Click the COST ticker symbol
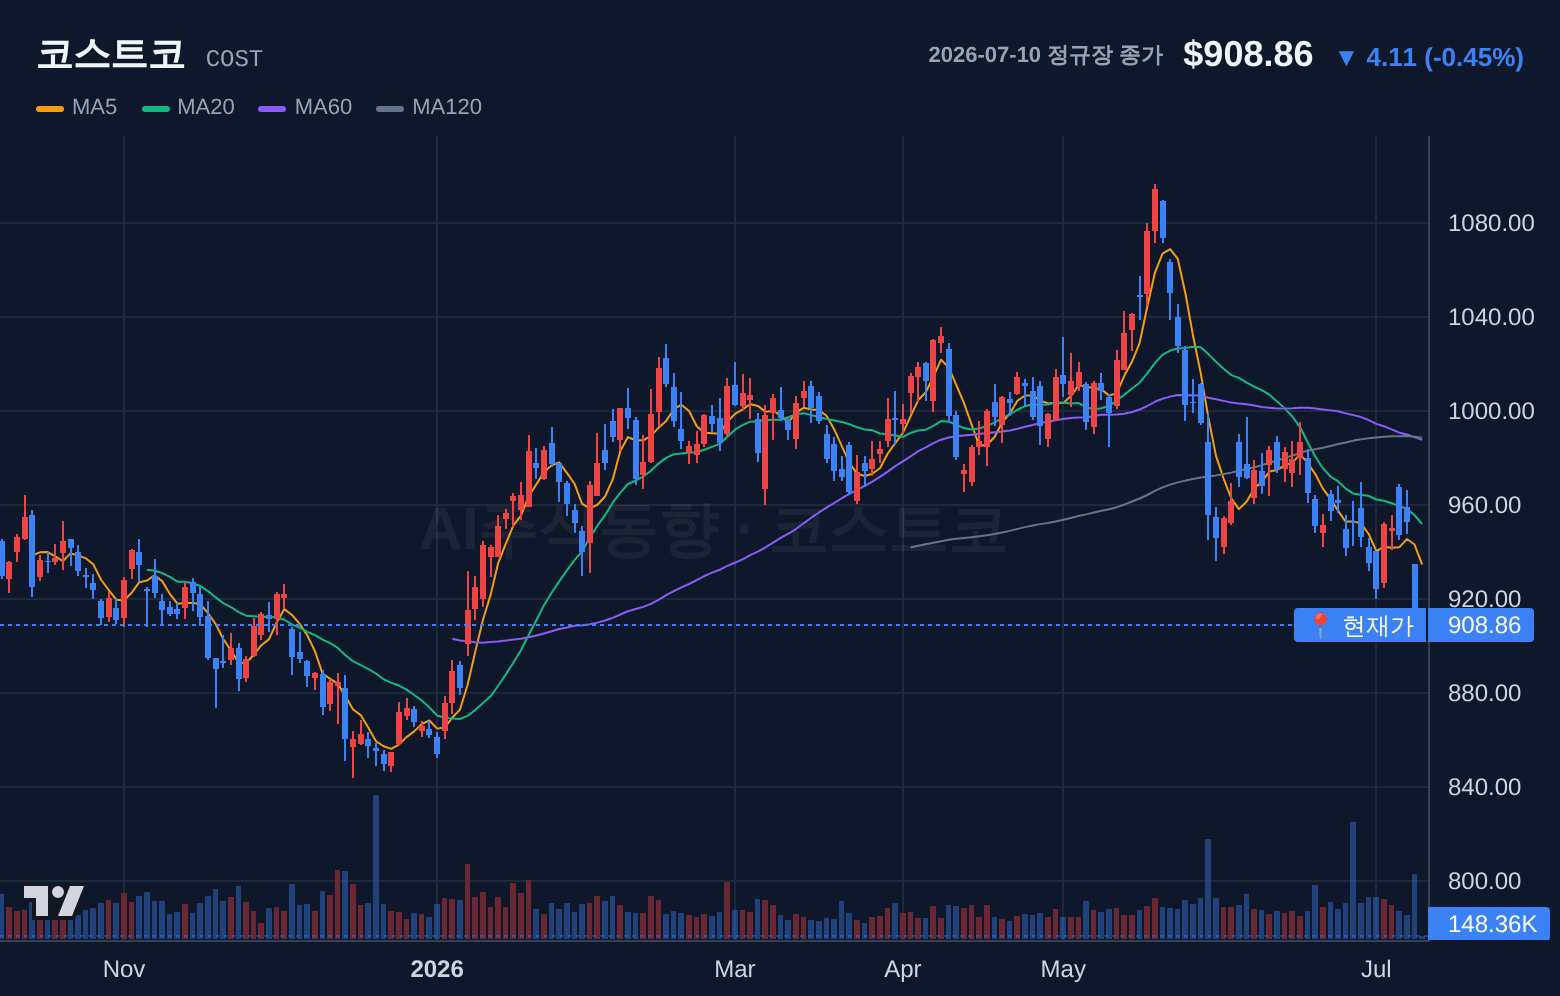1560x996 pixels. [x=234, y=59]
